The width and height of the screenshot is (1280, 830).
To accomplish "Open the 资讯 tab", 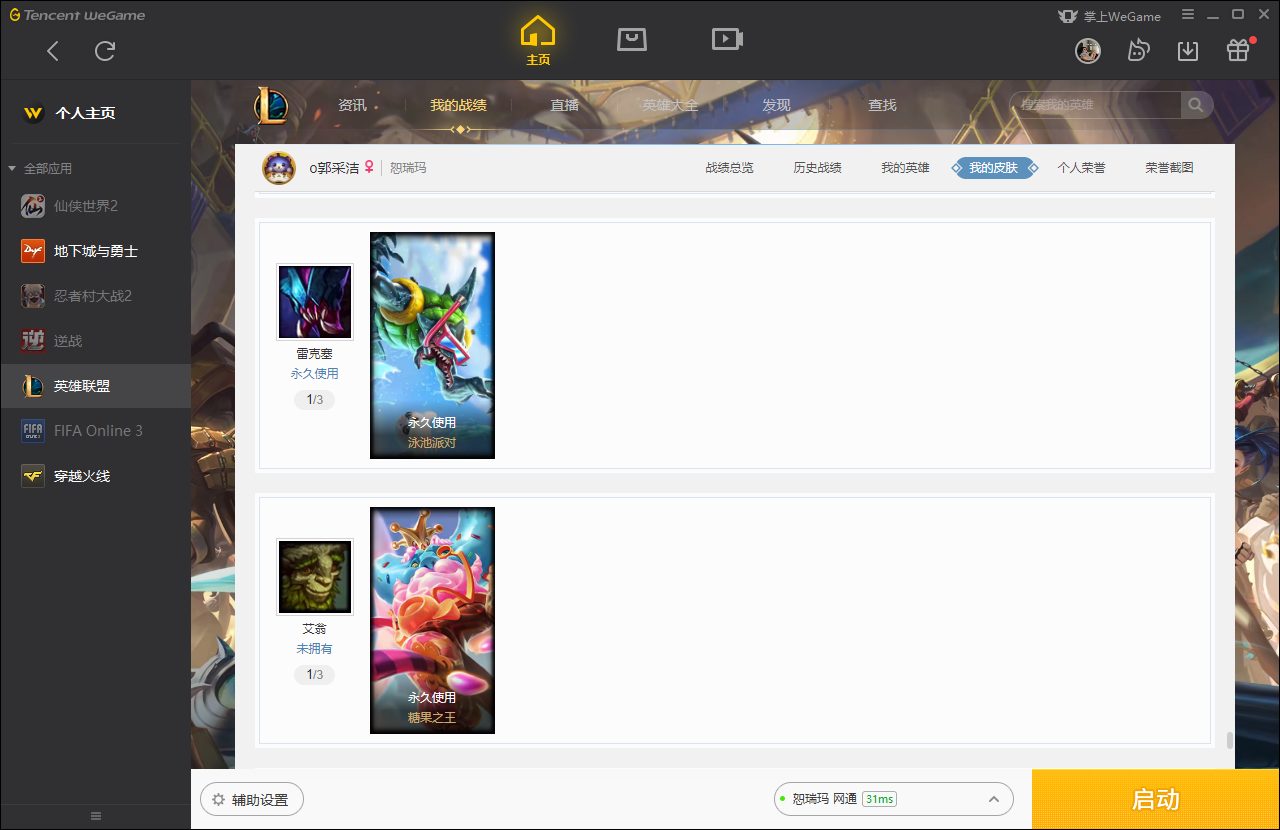I will 352,105.
